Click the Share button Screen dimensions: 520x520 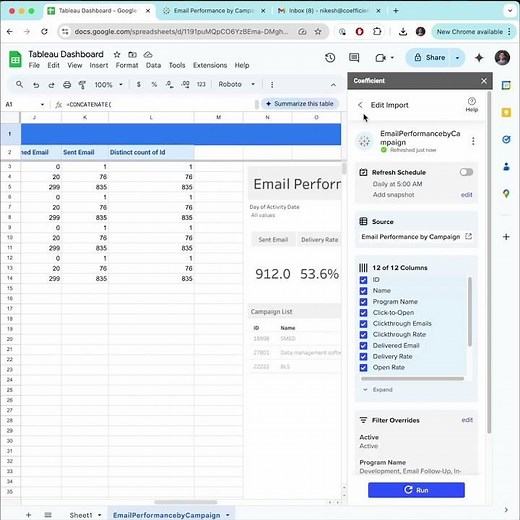430,58
